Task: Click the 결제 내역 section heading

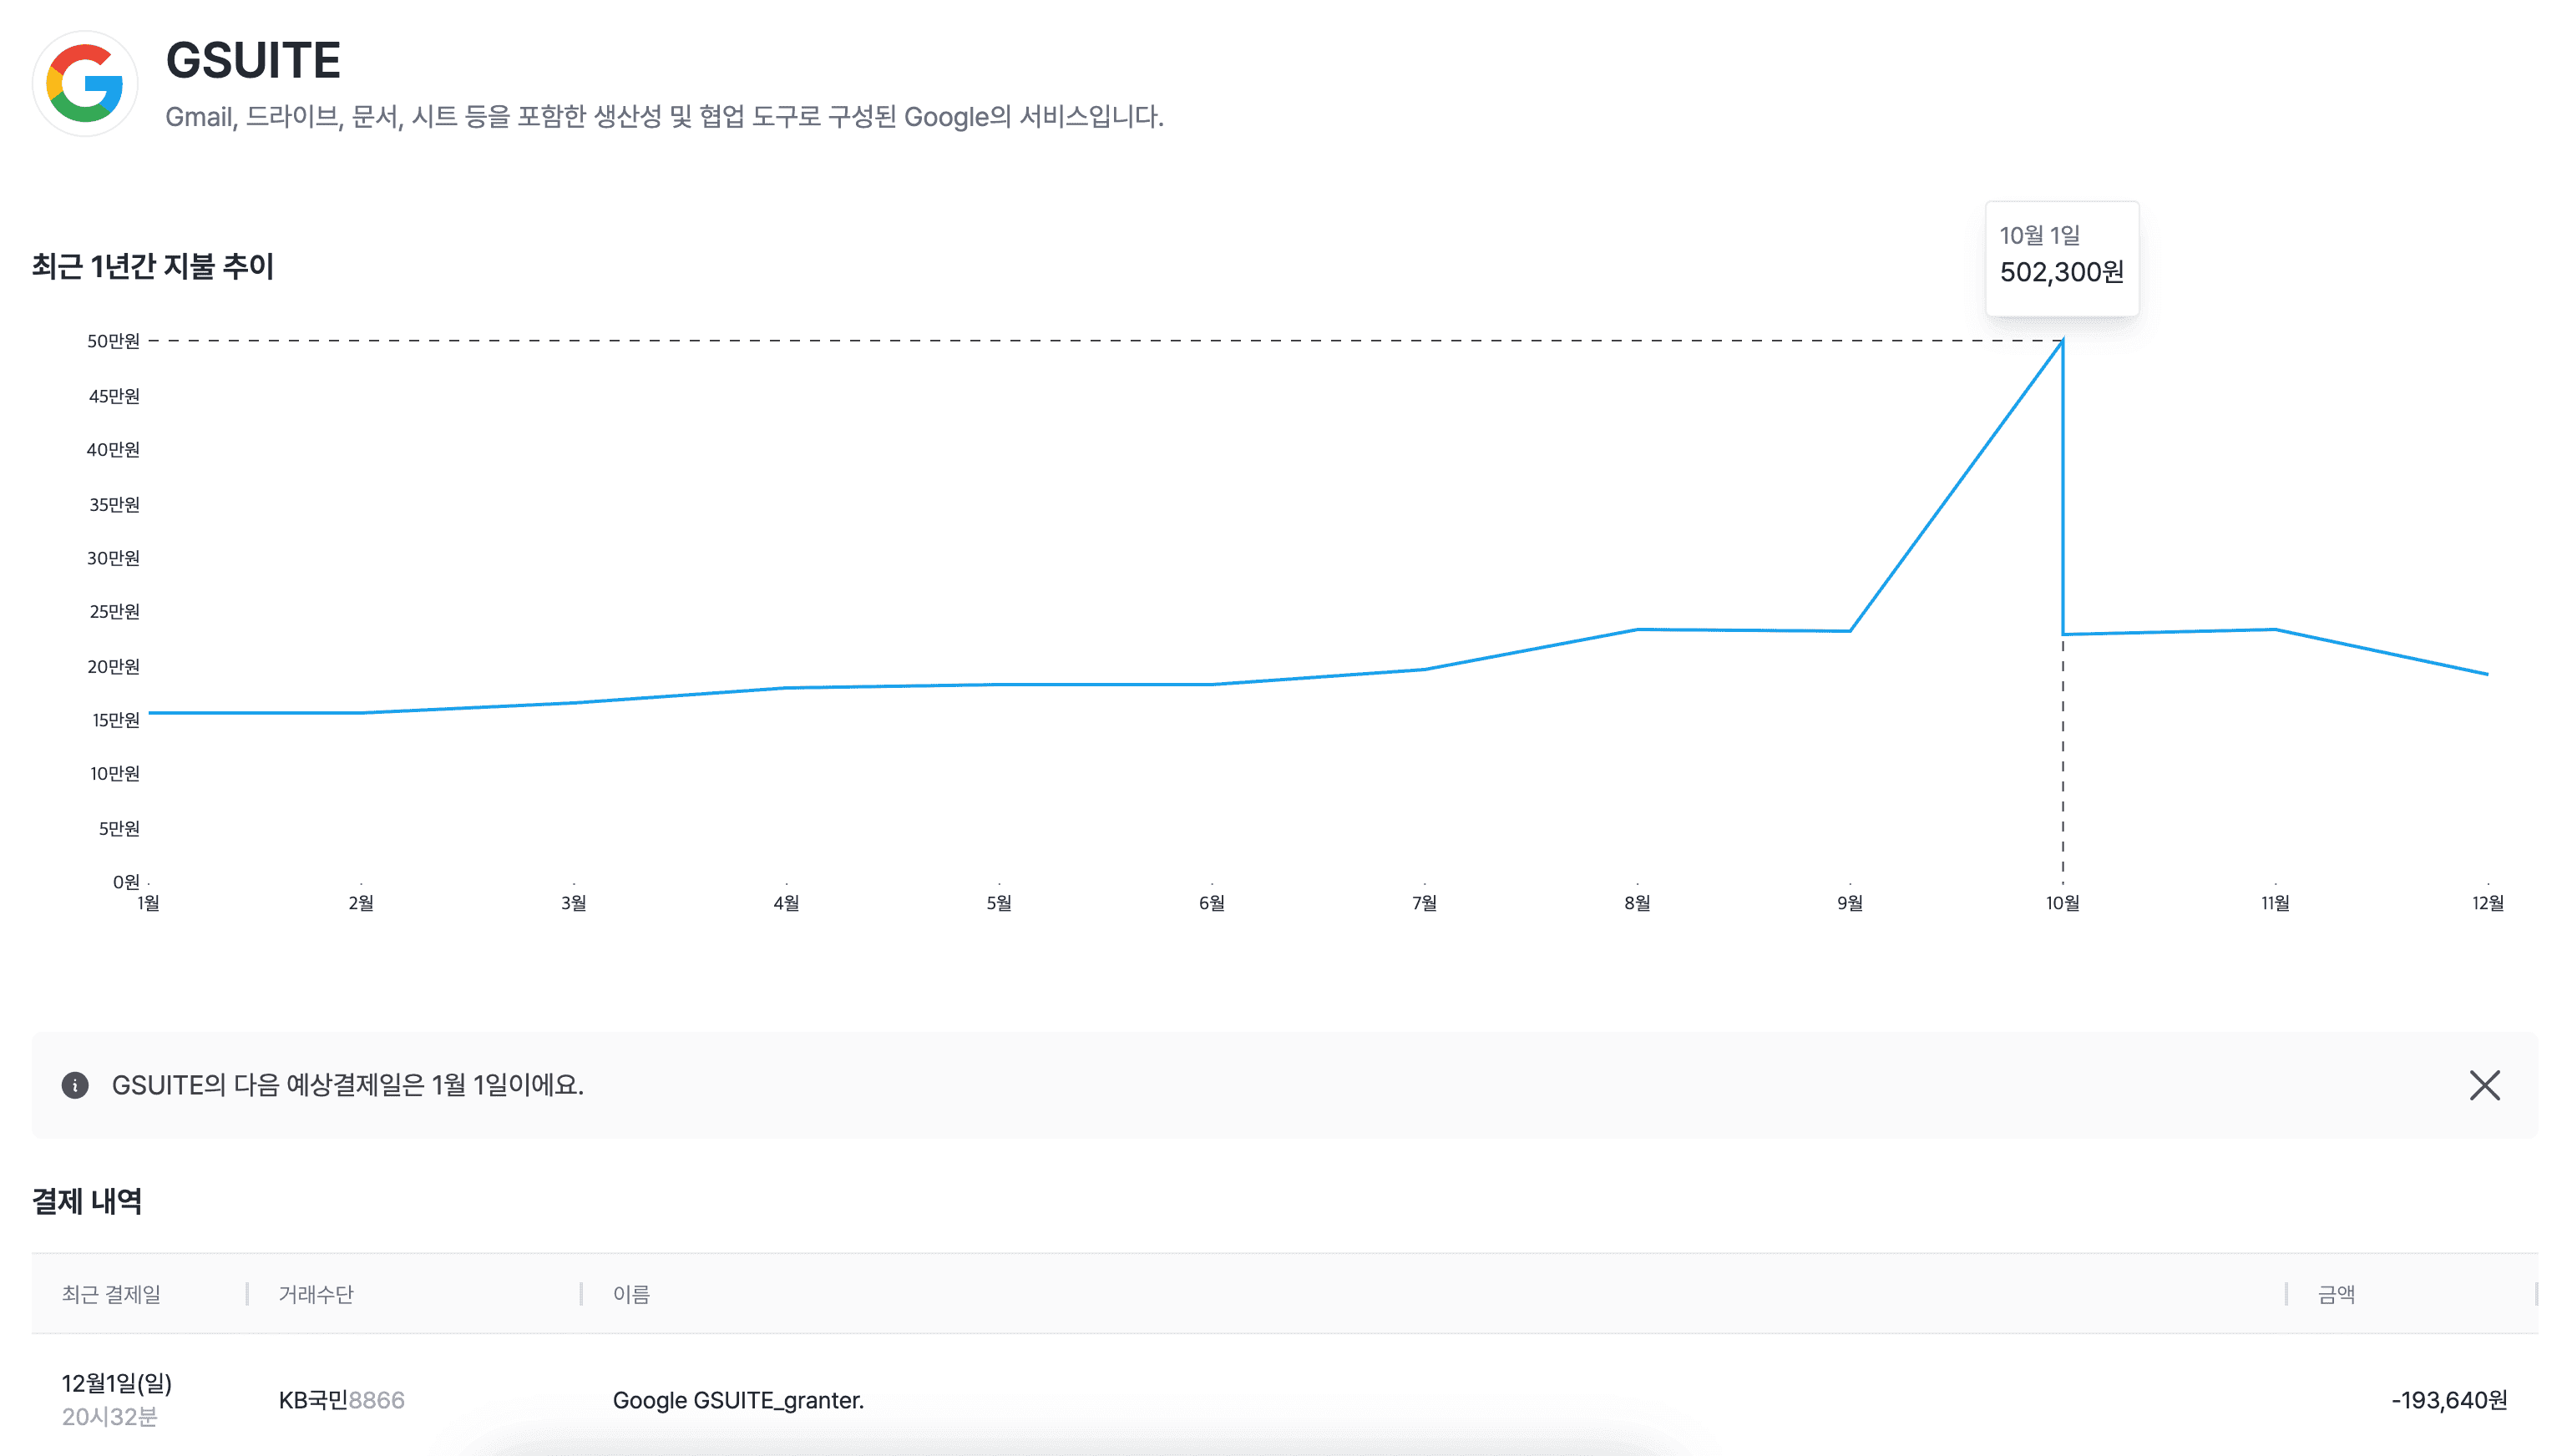Action: tap(87, 1201)
